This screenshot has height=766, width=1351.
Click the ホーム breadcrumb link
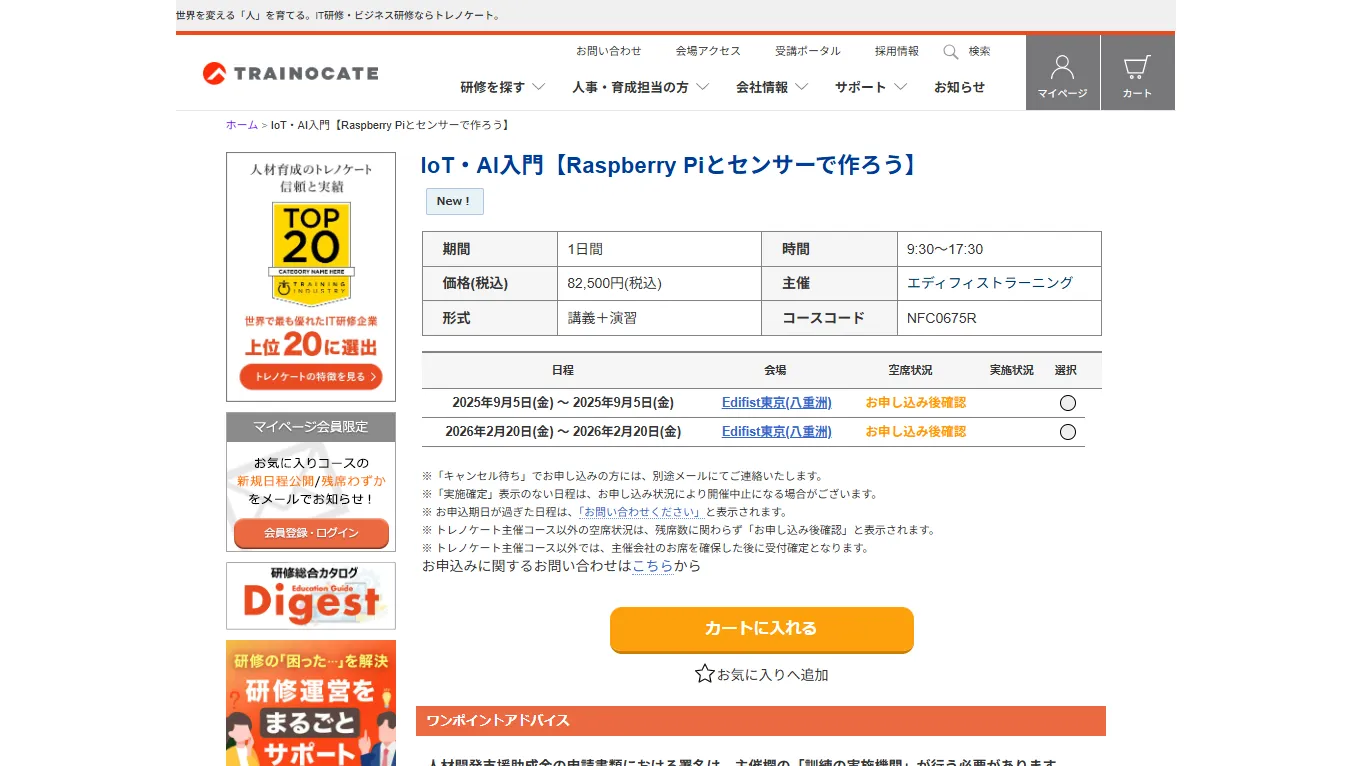(x=242, y=125)
